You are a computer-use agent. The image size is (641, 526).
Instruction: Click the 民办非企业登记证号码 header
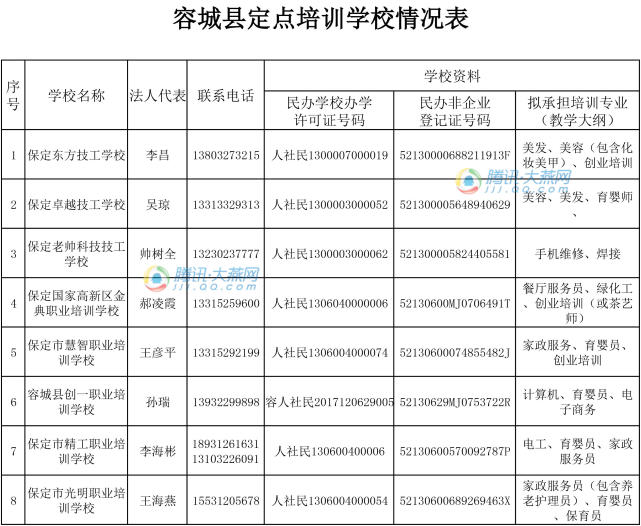coord(455,111)
